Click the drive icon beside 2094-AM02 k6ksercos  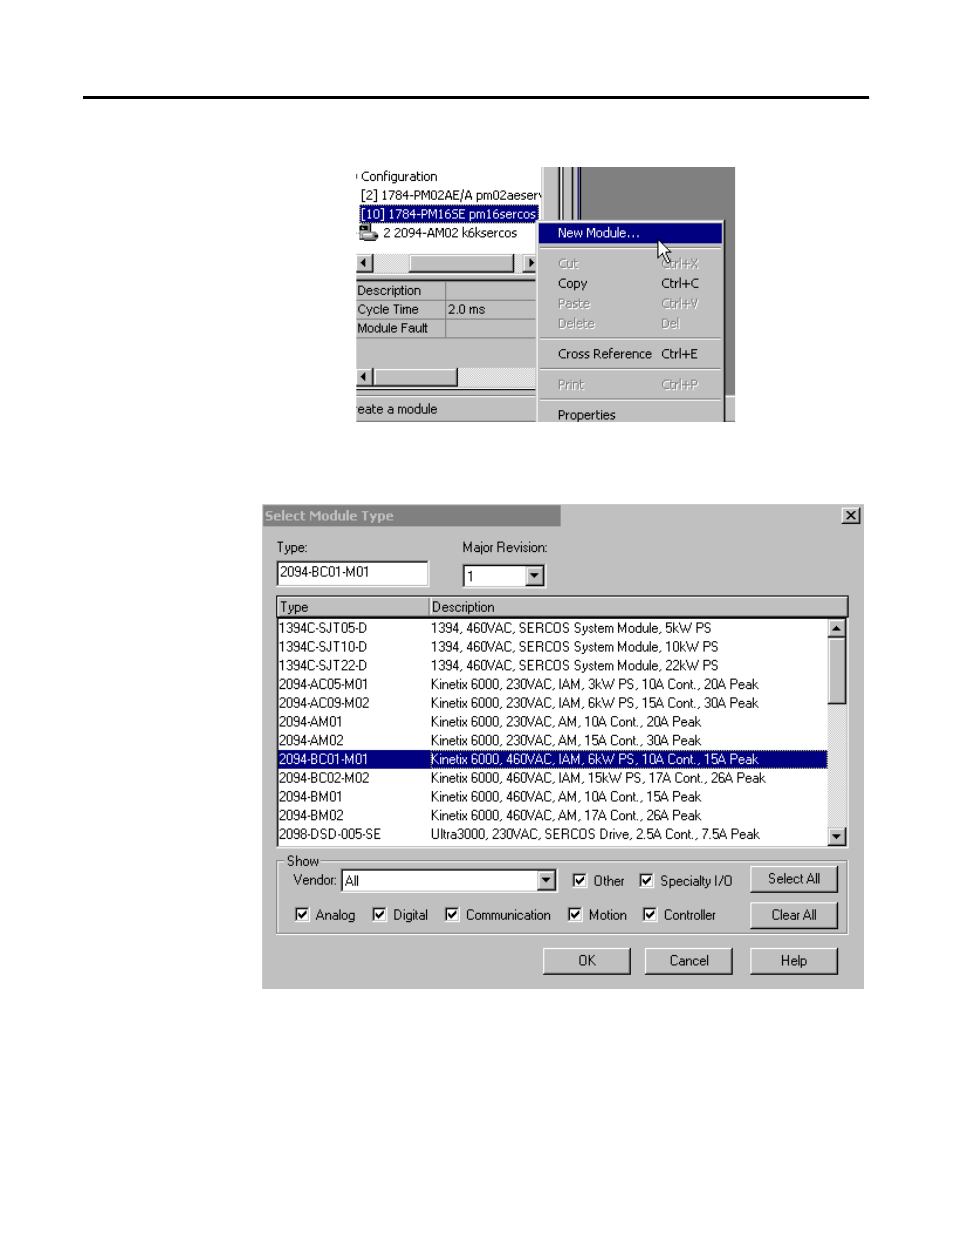coord(368,233)
